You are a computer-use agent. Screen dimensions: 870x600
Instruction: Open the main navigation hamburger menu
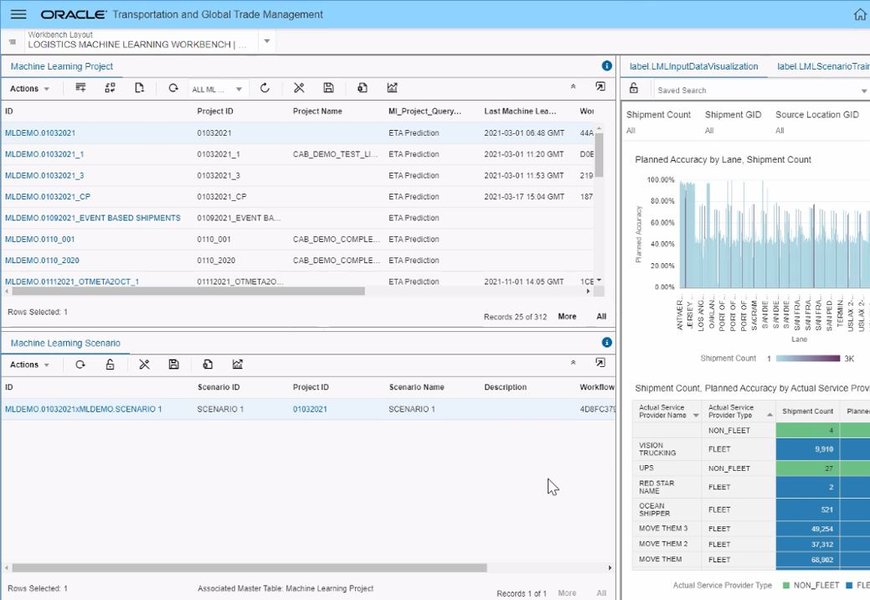(x=17, y=14)
